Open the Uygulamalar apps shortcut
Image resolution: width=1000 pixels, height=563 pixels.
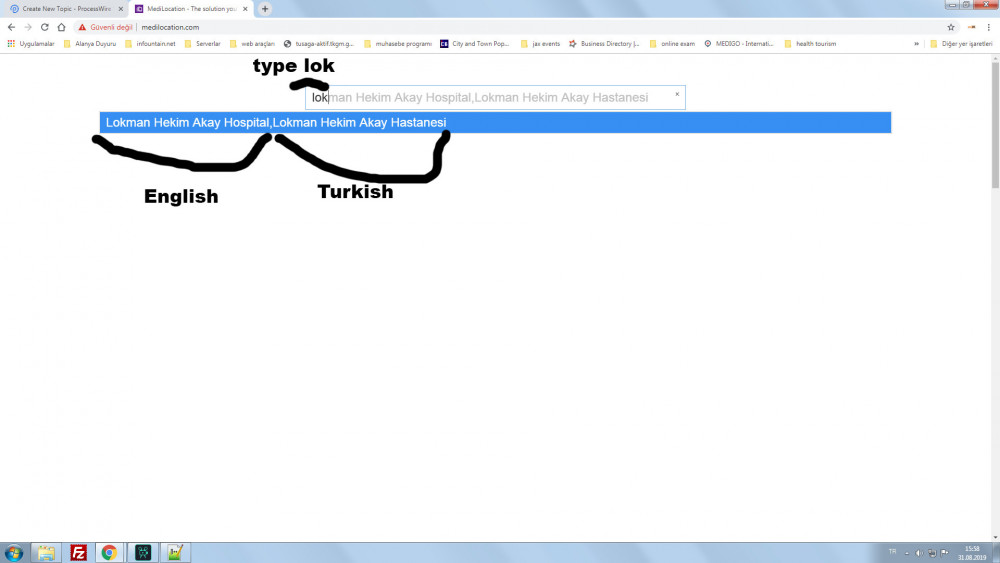(31, 44)
